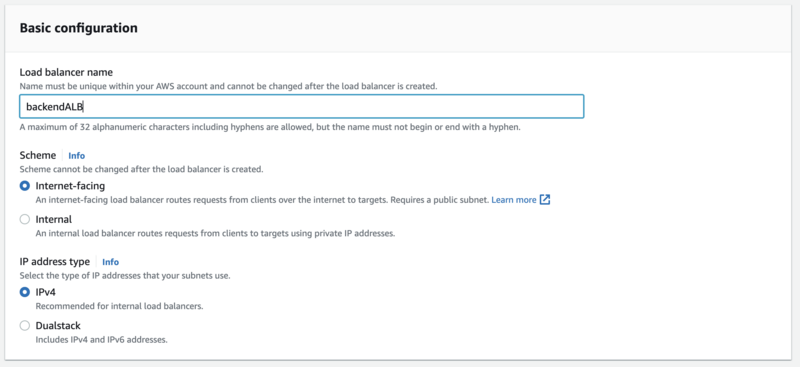800x367 pixels.
Task: Click the Dualstack option label text
Action: pyautogui.click(x=58, y=326)
